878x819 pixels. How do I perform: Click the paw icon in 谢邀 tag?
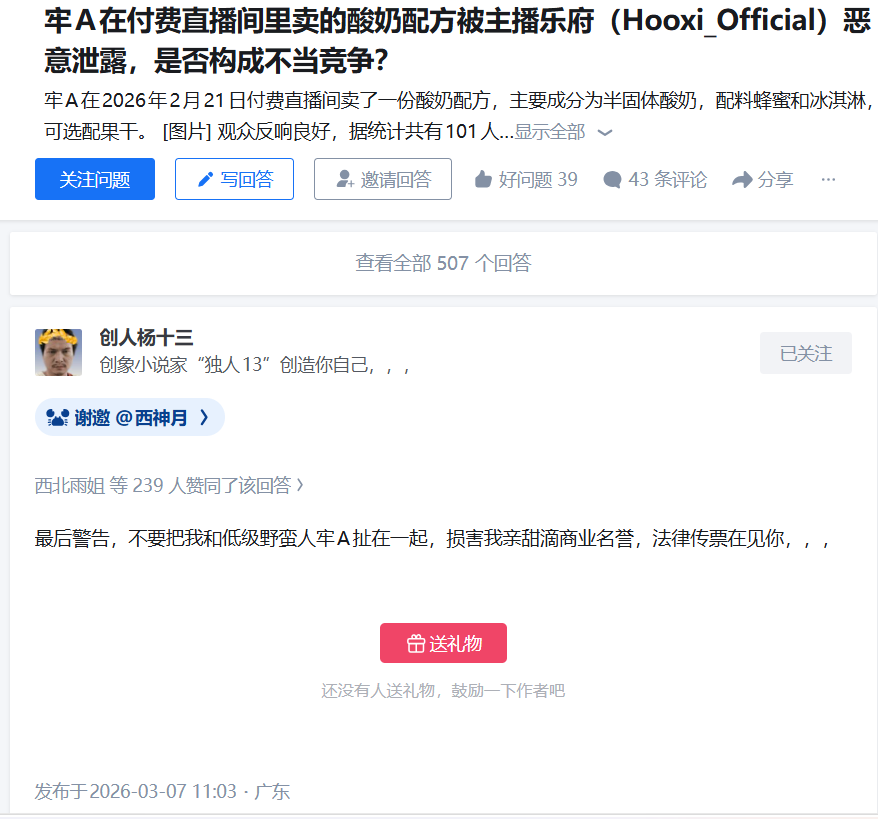click(57, 418)
